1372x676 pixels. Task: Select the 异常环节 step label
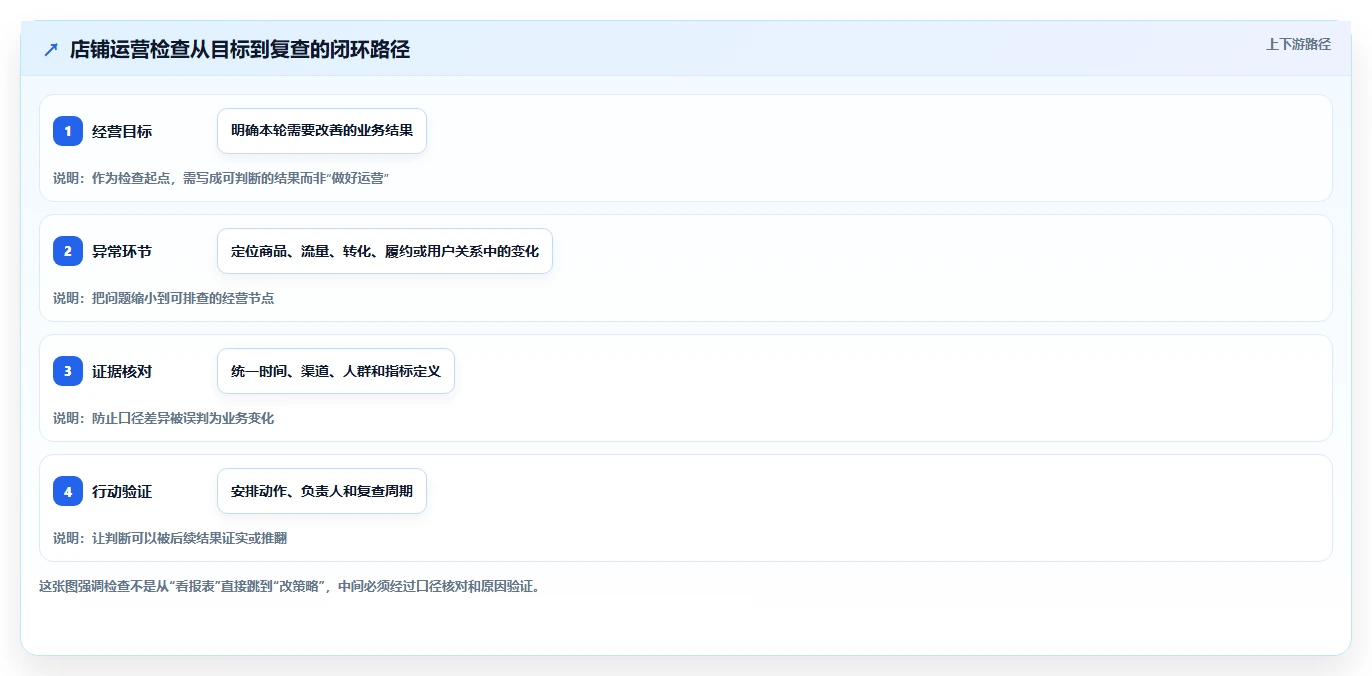(x=122, y=251)
